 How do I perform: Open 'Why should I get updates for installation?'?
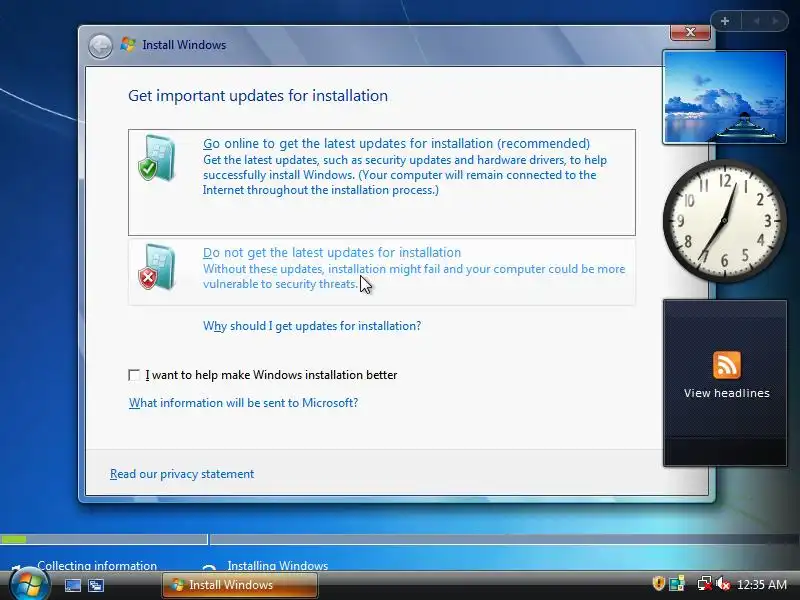312,326
